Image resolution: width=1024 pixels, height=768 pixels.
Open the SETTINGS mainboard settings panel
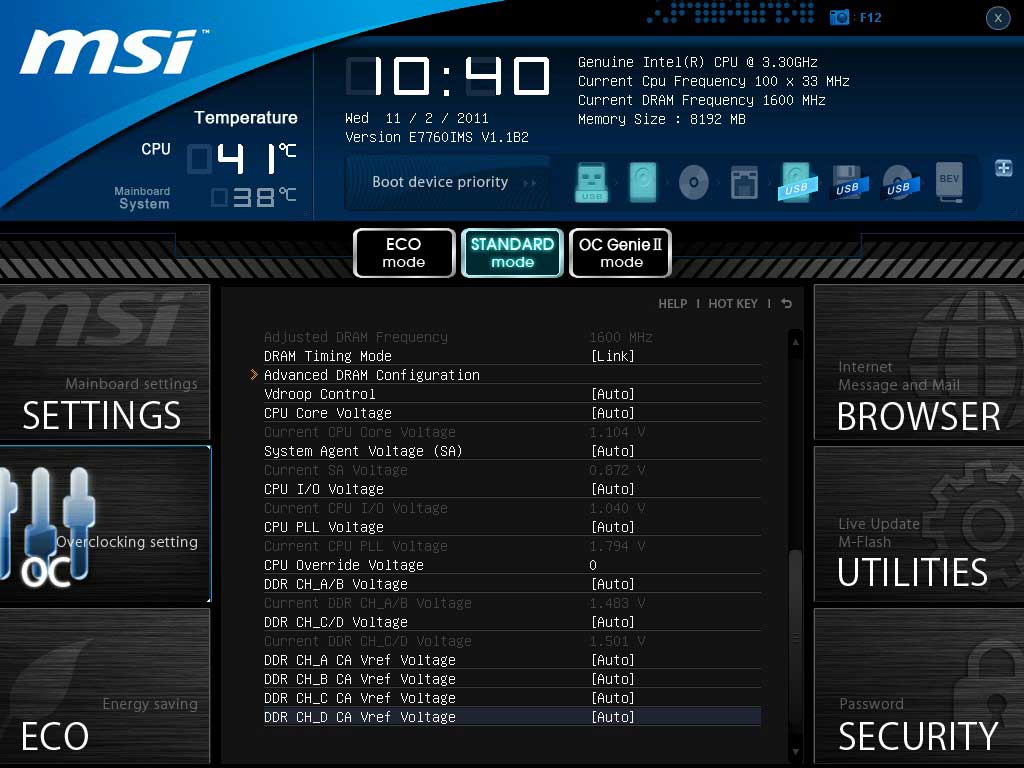click(104, 362)
